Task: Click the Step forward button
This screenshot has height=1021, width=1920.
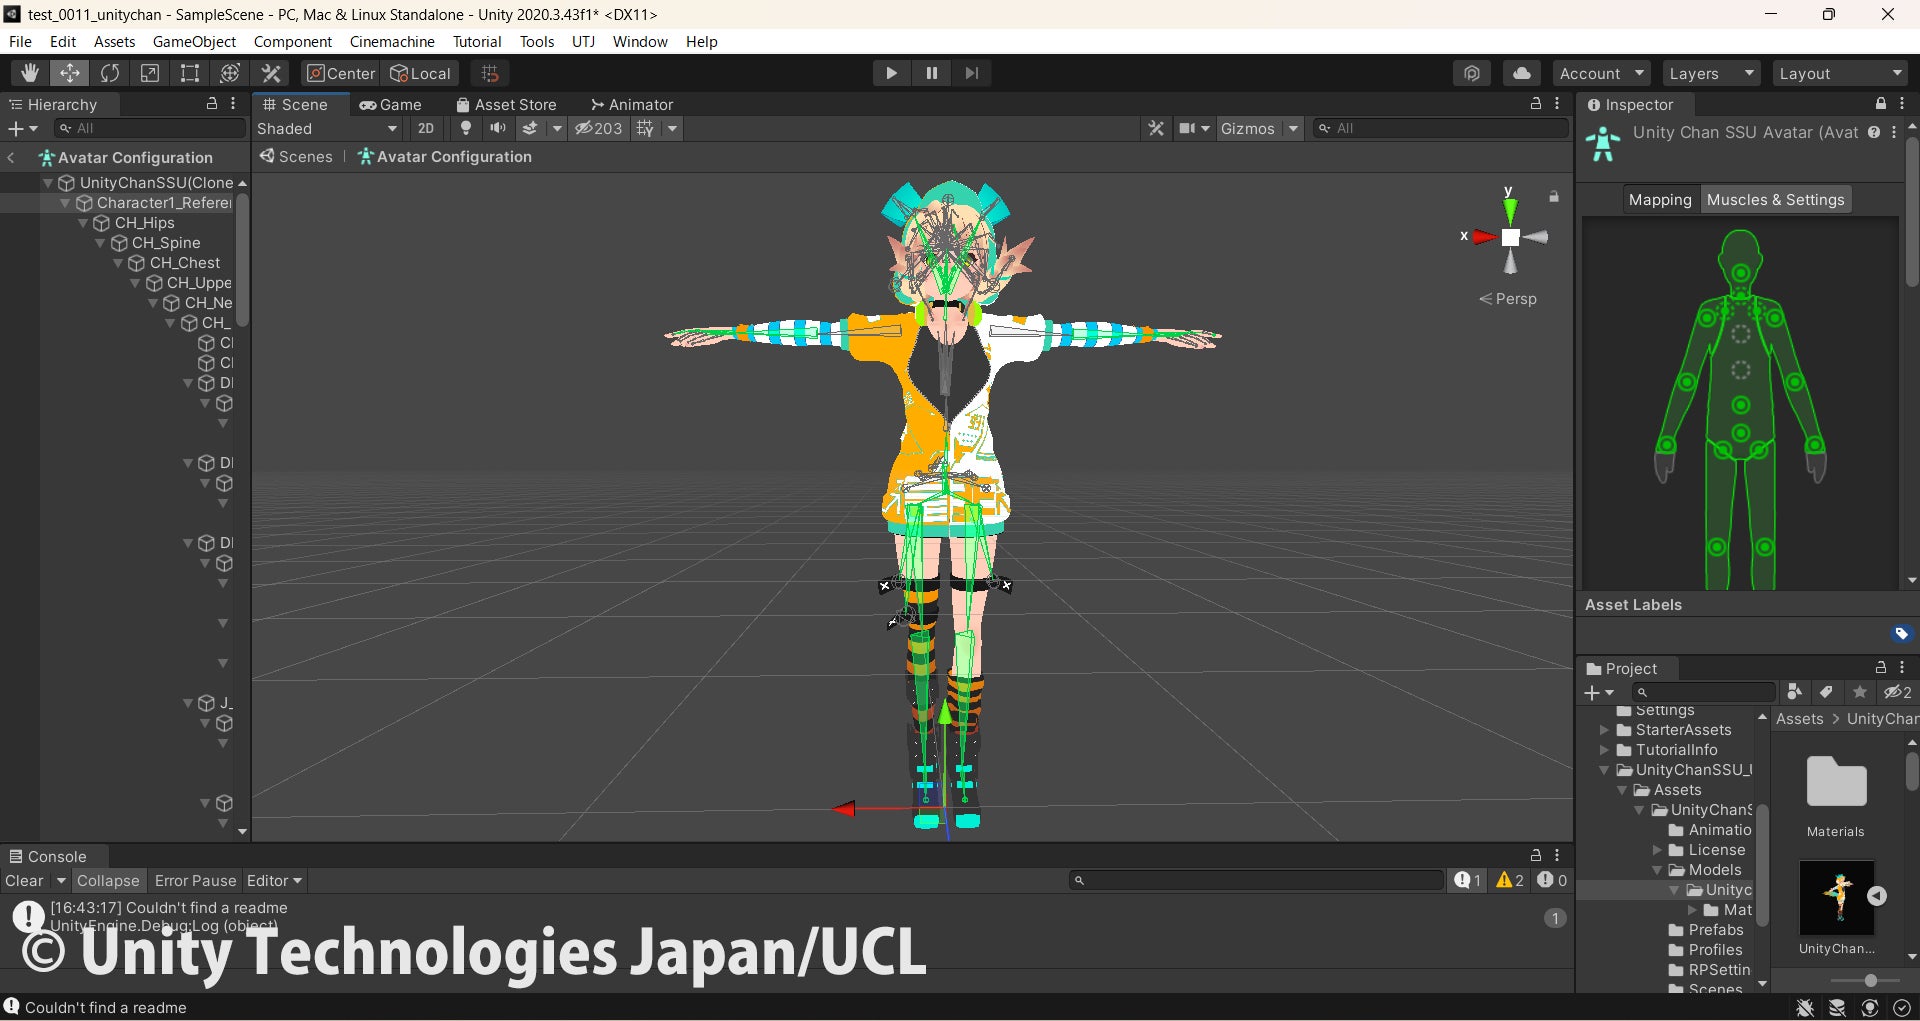Action: click(971, 73)
